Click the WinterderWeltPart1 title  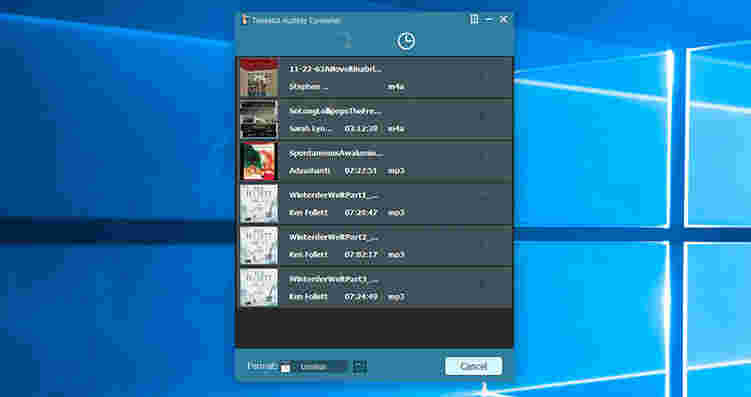334,195
